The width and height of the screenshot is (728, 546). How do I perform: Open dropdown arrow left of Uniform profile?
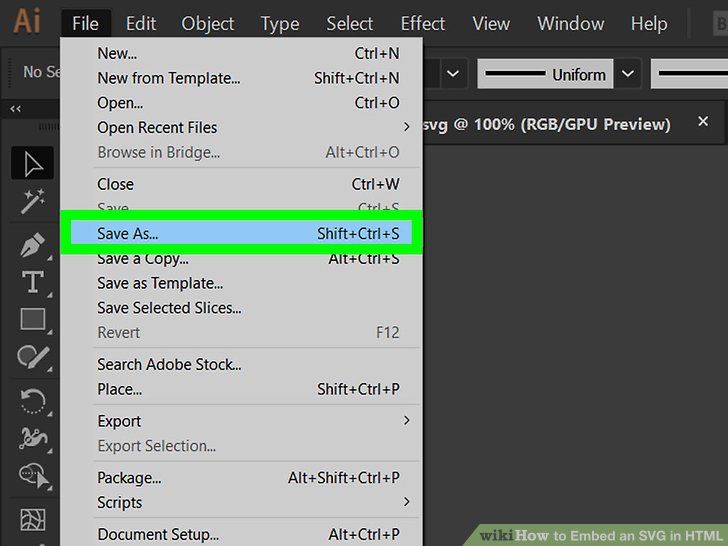click(453, 73)
